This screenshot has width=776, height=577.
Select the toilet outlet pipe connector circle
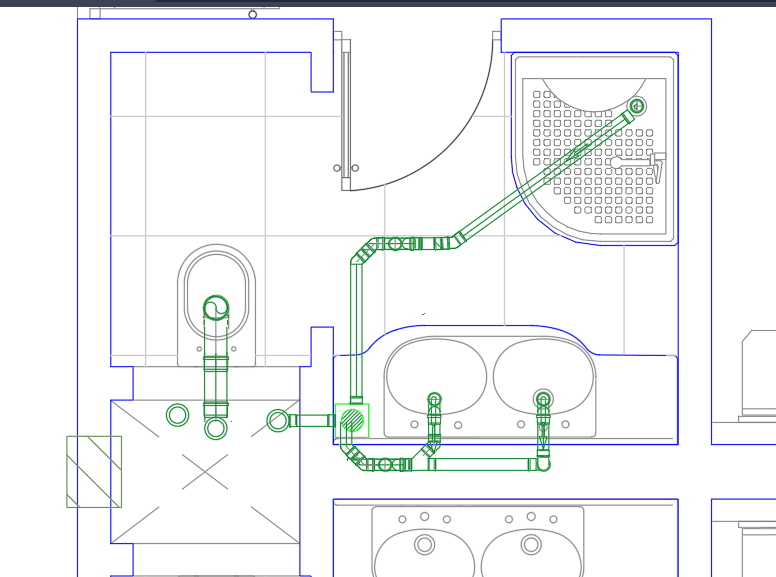click(216, 308)
